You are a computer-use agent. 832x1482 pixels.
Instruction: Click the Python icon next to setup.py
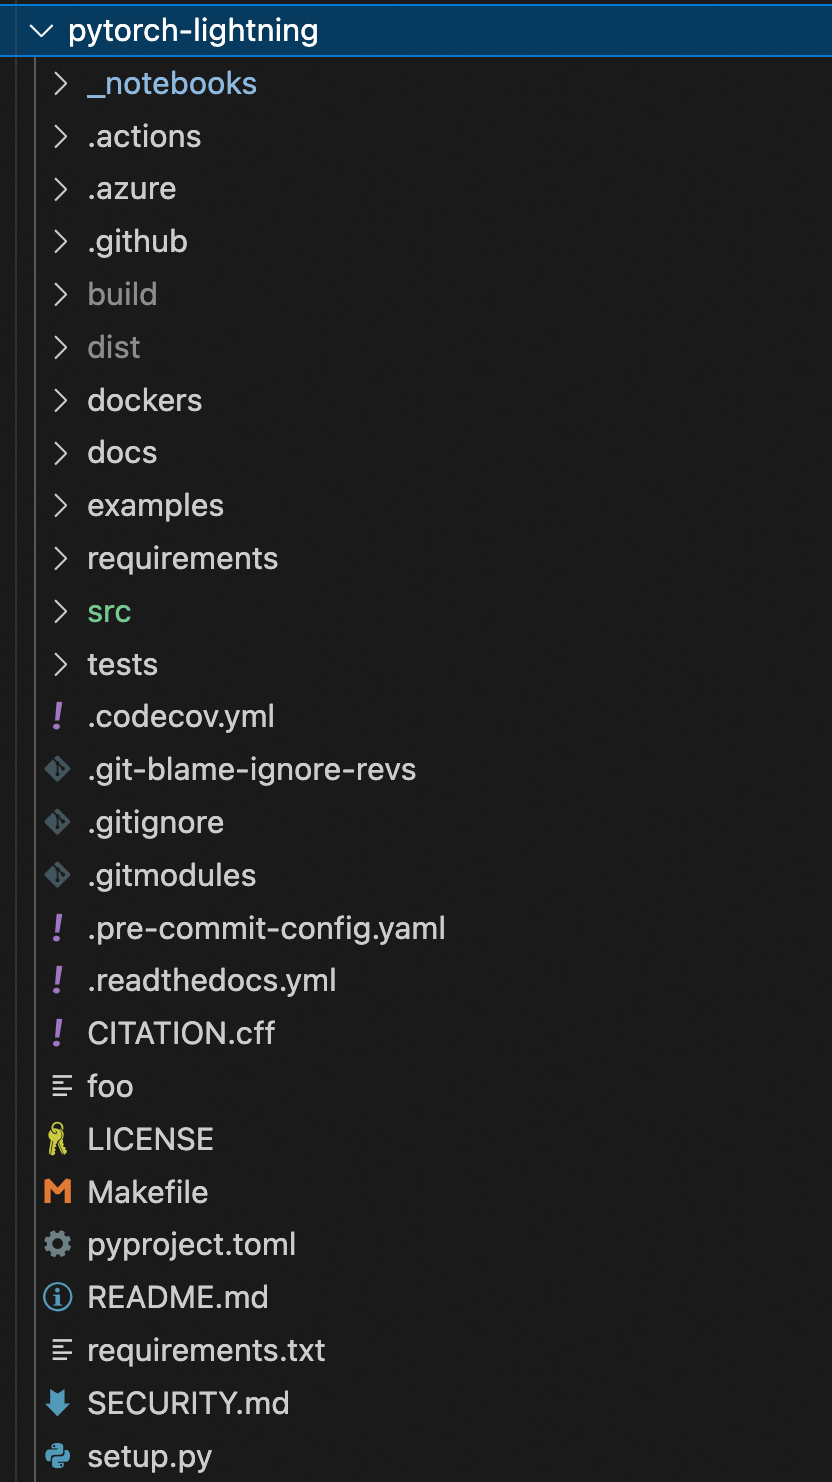(58, 1456)
